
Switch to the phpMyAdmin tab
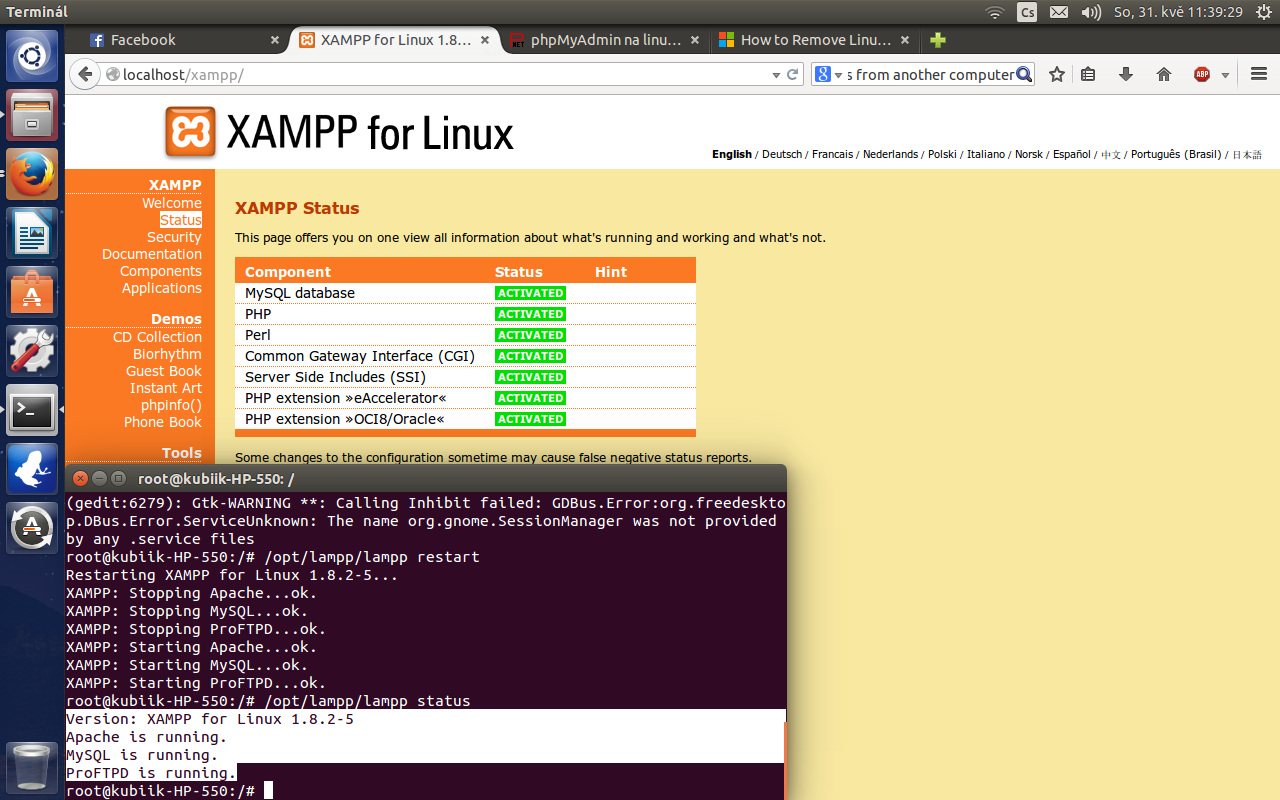tap(605, 40)
